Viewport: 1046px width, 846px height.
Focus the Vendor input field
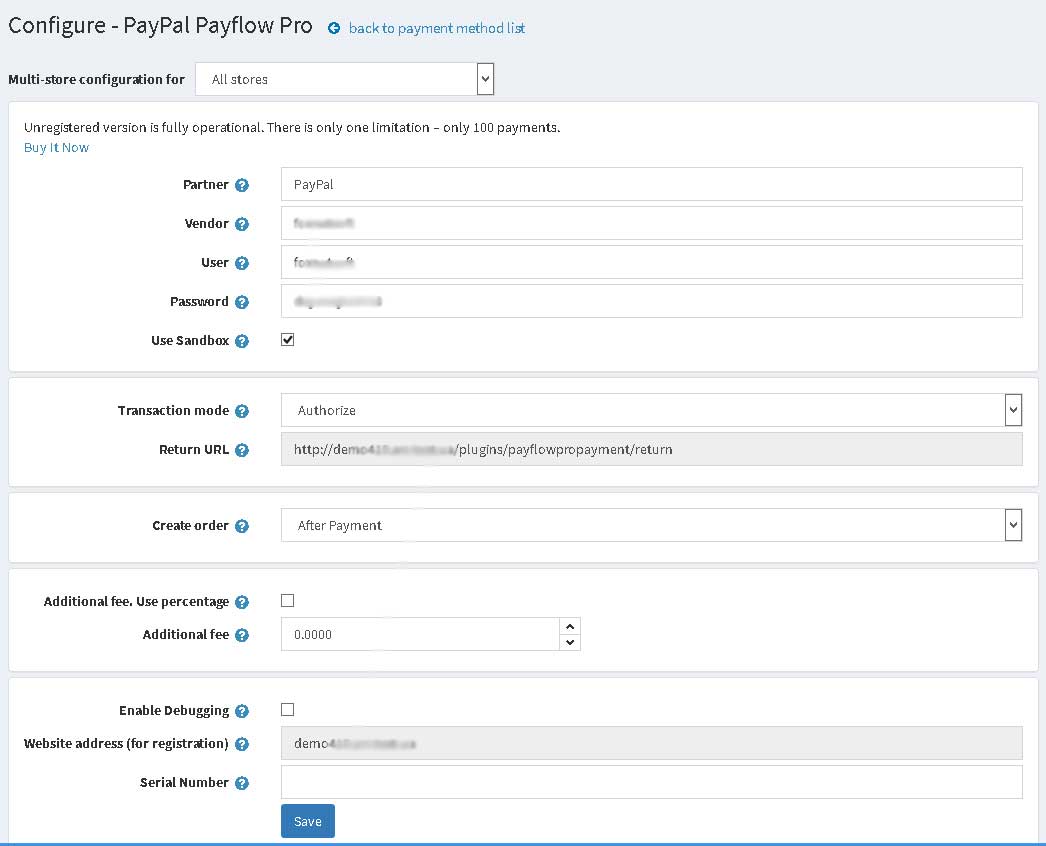[x=651, y=223]
